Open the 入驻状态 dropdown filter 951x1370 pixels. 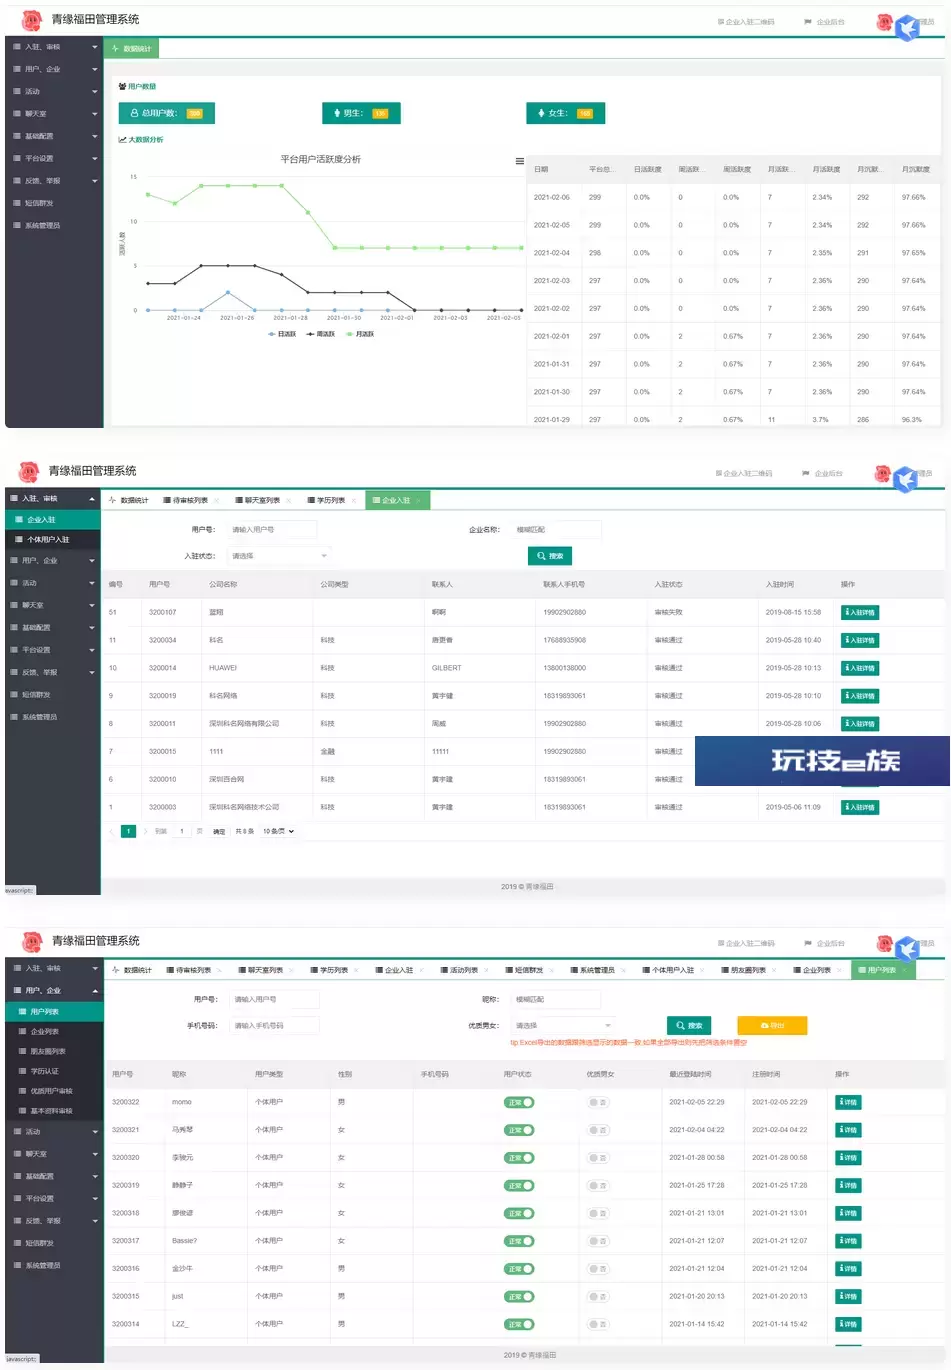(x=280, y=556)
